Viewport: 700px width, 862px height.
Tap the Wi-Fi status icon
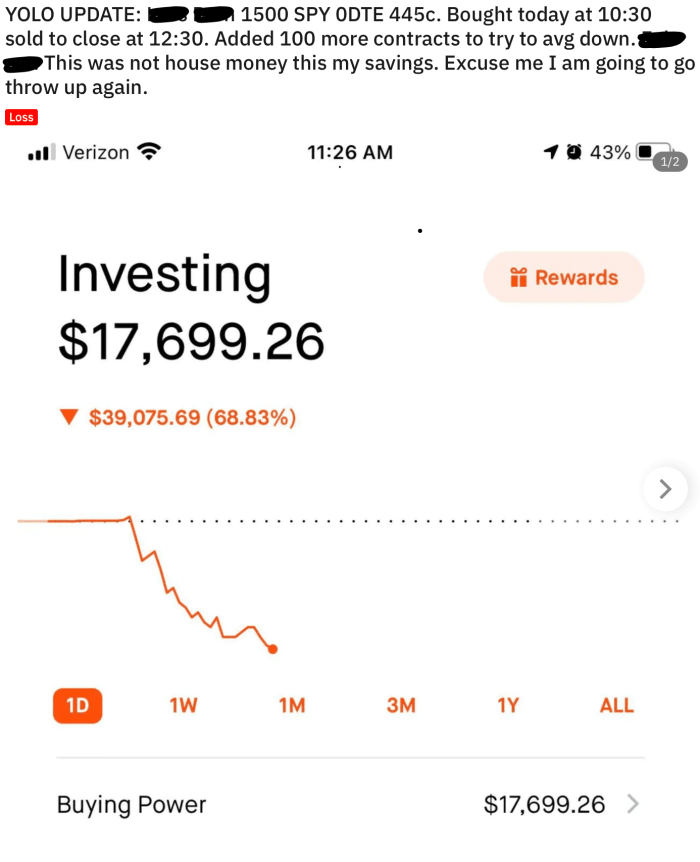pyautogui.click(x=149, y=152)
